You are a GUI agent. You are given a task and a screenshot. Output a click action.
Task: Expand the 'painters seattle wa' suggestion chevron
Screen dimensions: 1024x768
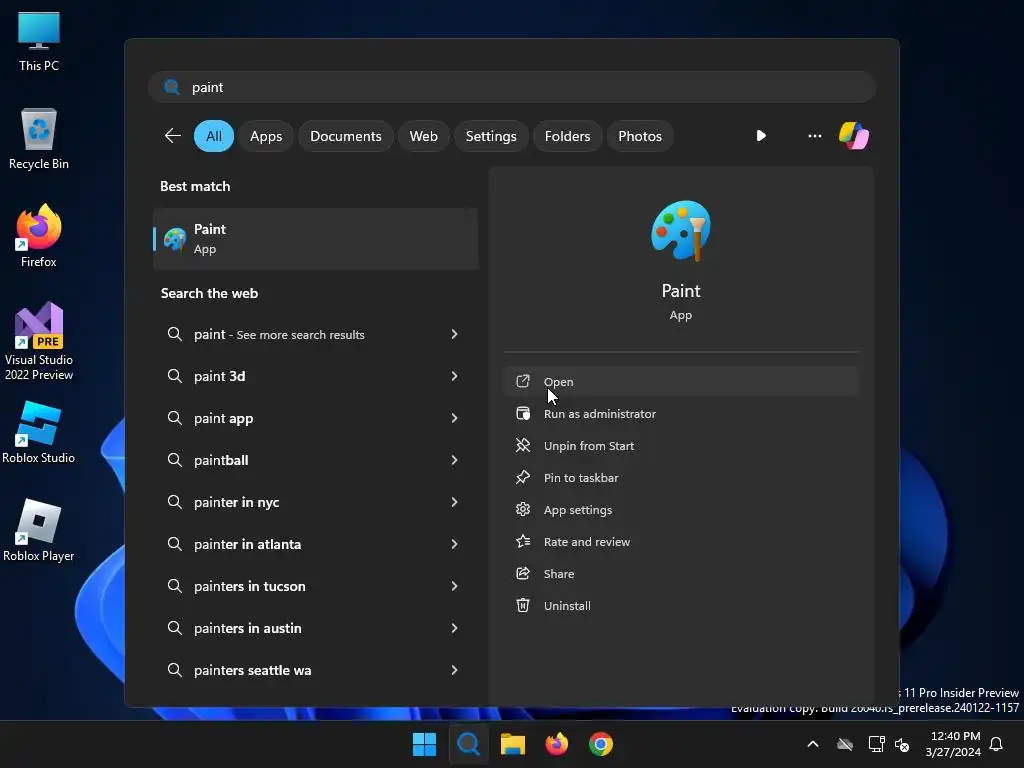click(x=455, y=670)
